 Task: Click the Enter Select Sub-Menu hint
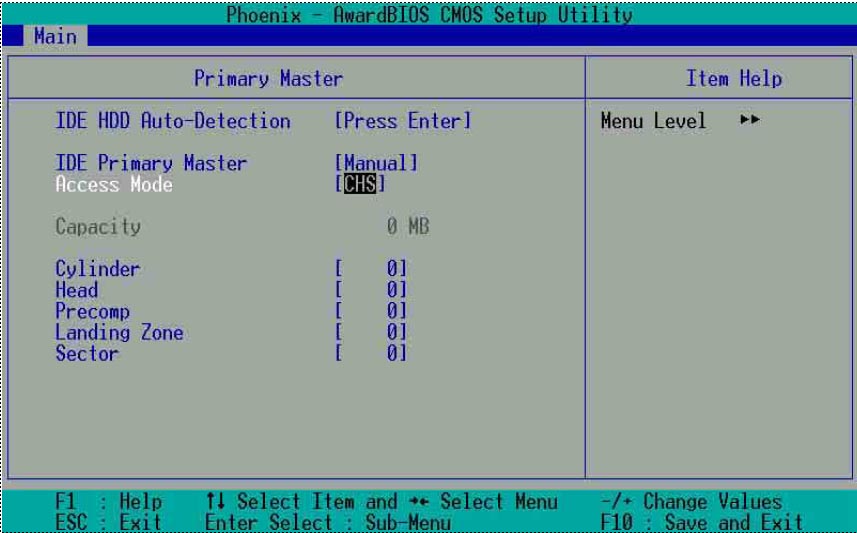coord(328,522)
